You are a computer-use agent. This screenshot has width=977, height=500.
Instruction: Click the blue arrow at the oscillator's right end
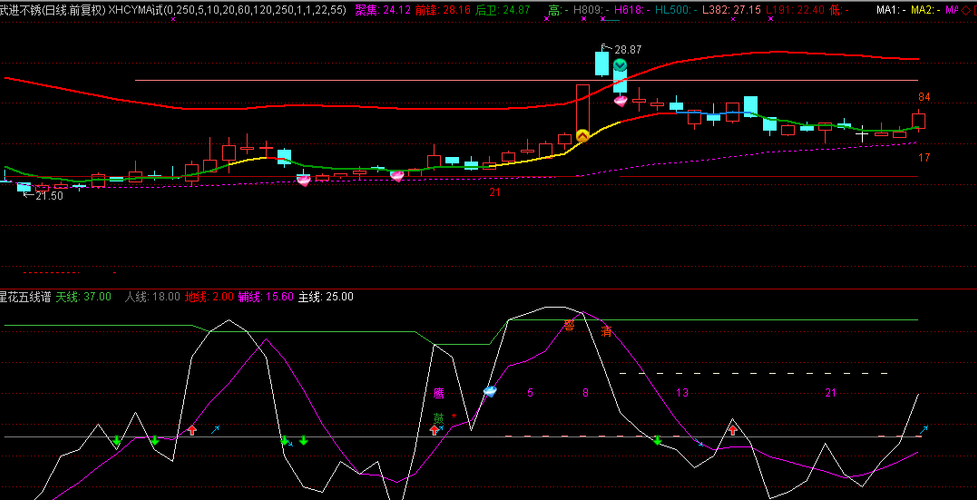pos(922,429)
